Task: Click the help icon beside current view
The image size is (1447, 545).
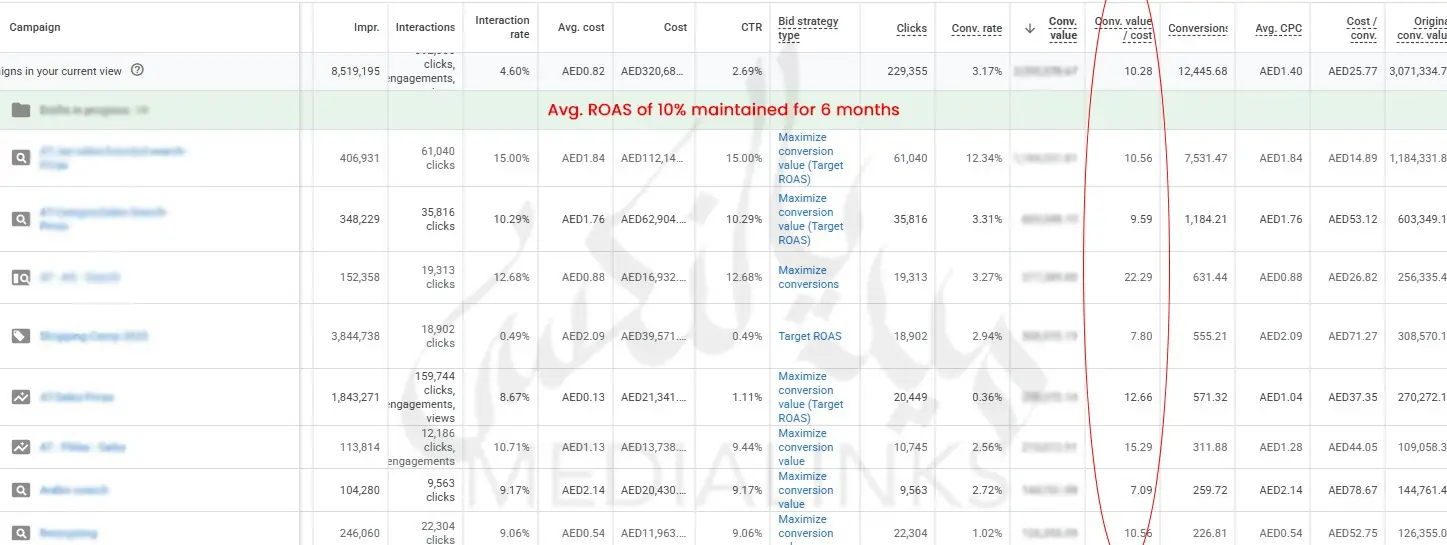Action: [x=138, y=71]
